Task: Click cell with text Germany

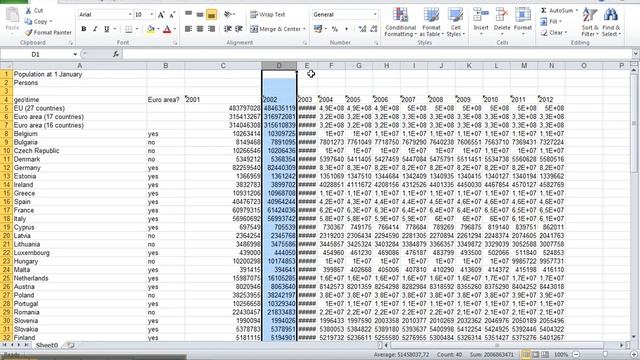Action: 80,168
